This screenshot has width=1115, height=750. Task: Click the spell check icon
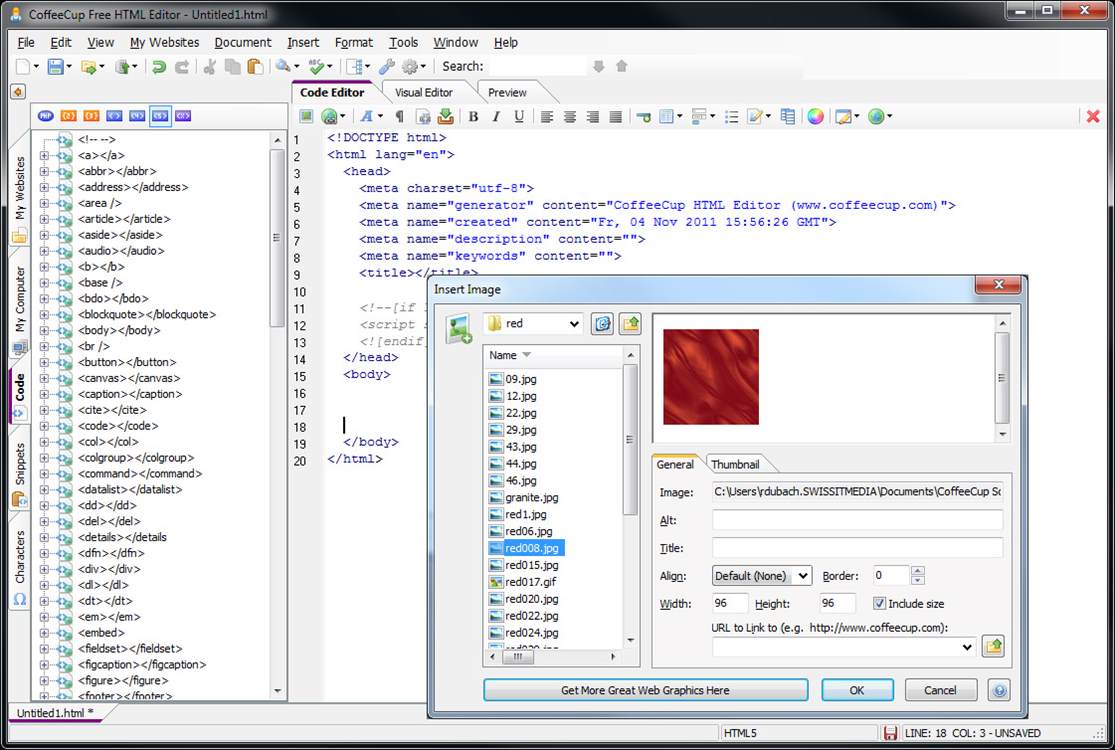316,67
